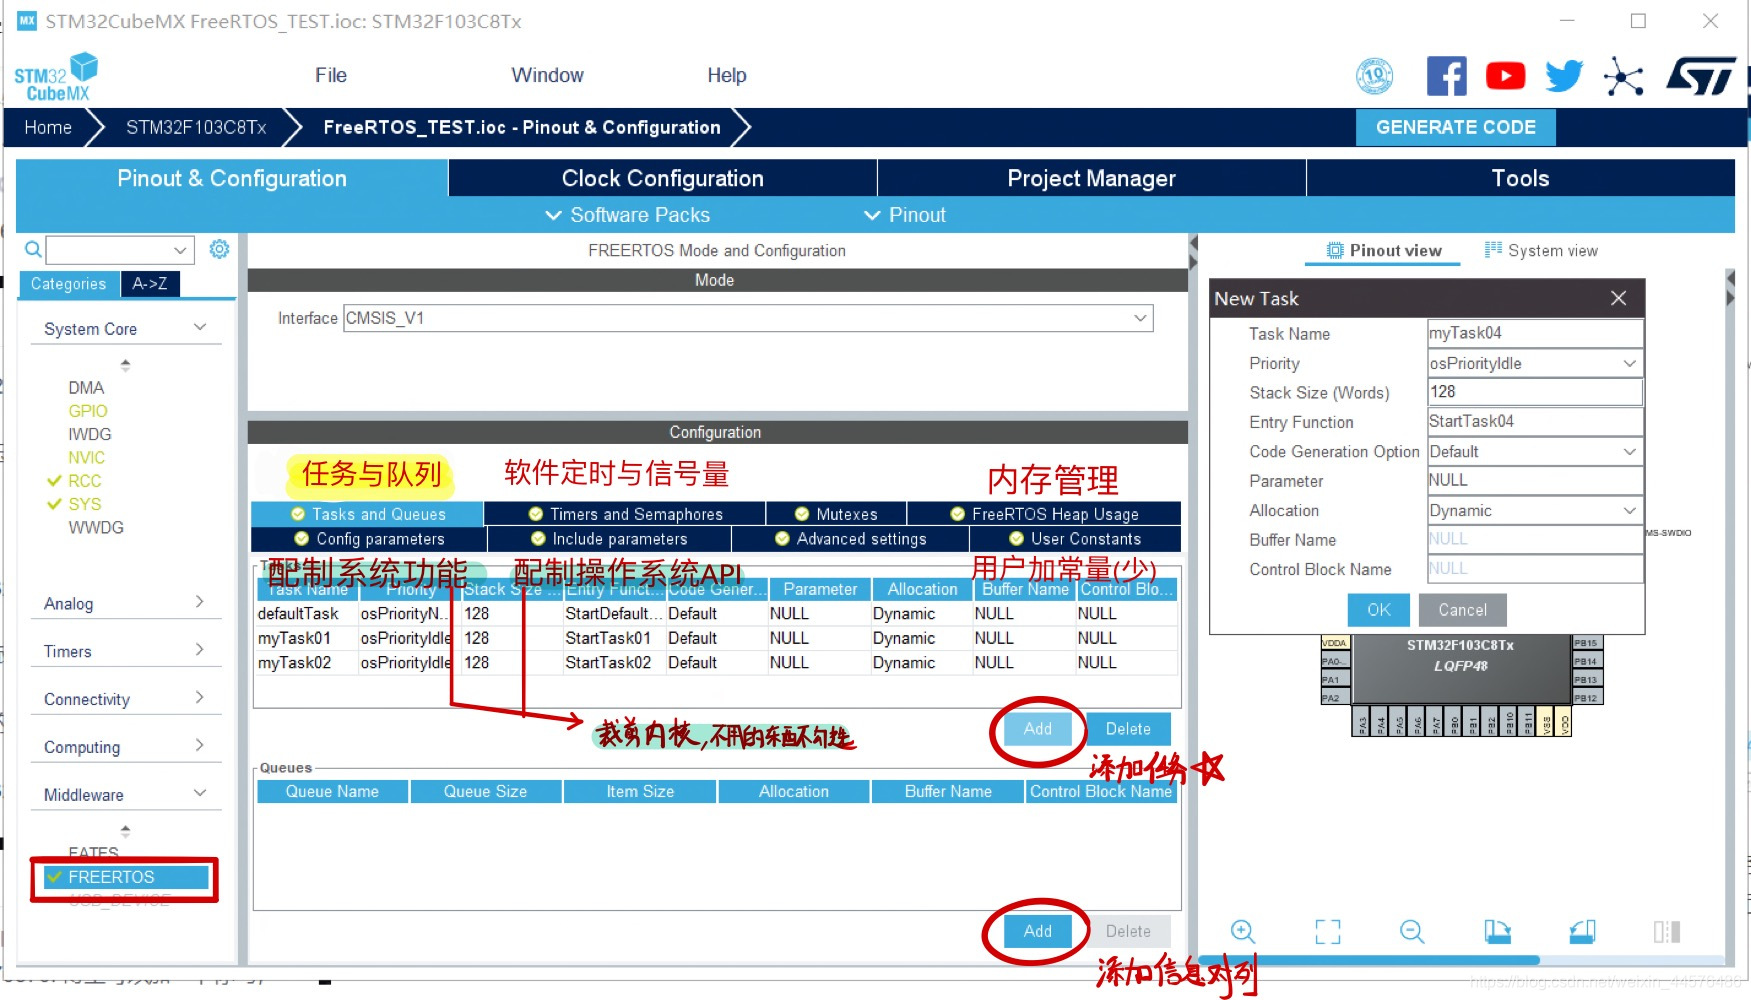Viewport: 1751px width, 1000px height.
Task: Click the STM32CubeMX logo
Action: [x=56, y=77]
